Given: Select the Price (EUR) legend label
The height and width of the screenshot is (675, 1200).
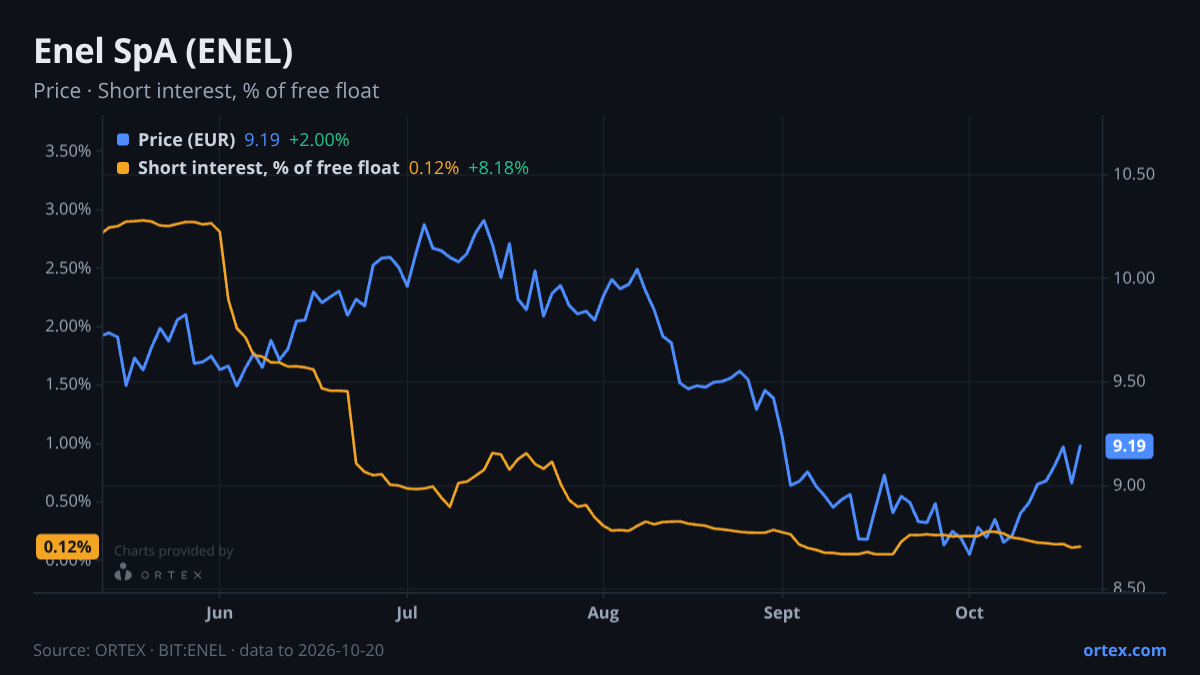Looking at the screenshot, I should 187,140.
